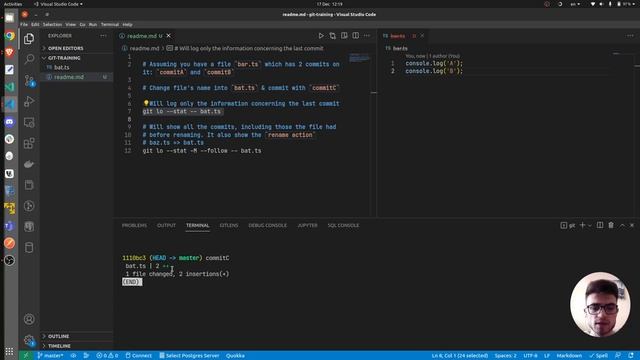Screen dimensions: 640x360
Task: Expand the Outline section
Action: click(77, 336)
